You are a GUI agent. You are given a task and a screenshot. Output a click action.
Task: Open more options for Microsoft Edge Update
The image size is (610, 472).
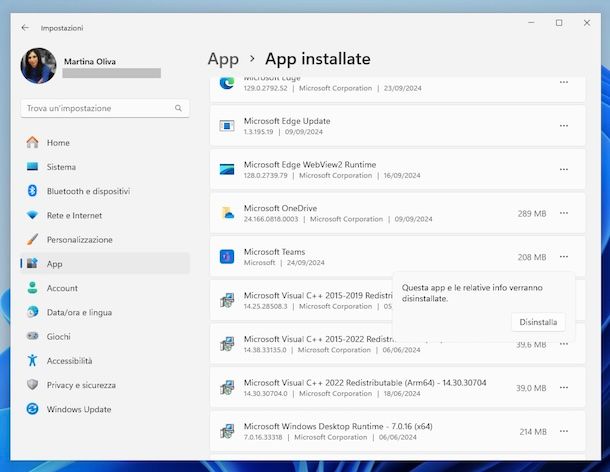pyautogui.click(x=564, y=126)
